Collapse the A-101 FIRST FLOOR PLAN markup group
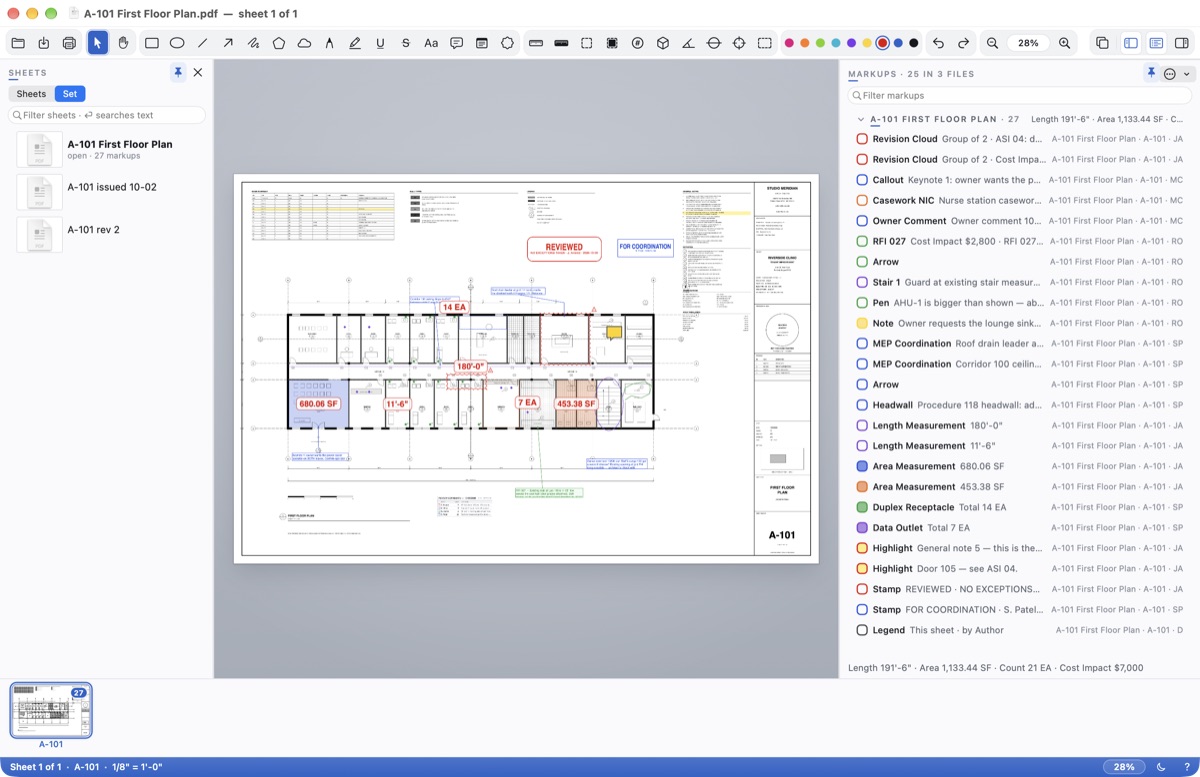This screenshot has width=1200, height=777. (860, 119)
